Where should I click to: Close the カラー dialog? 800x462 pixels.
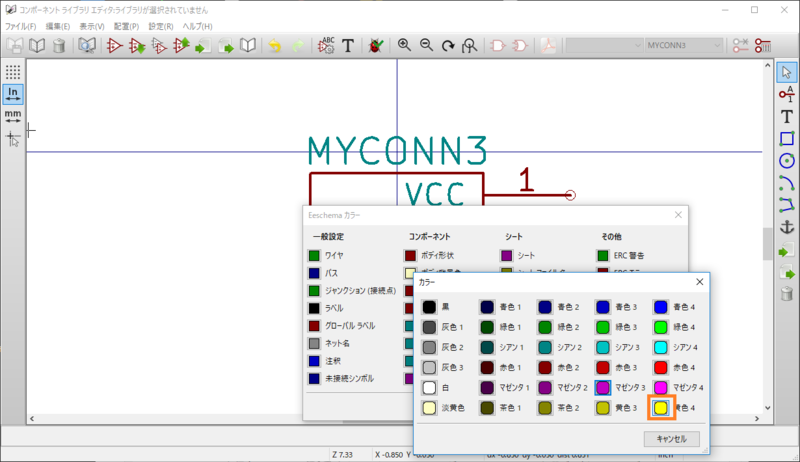point(699,282)
